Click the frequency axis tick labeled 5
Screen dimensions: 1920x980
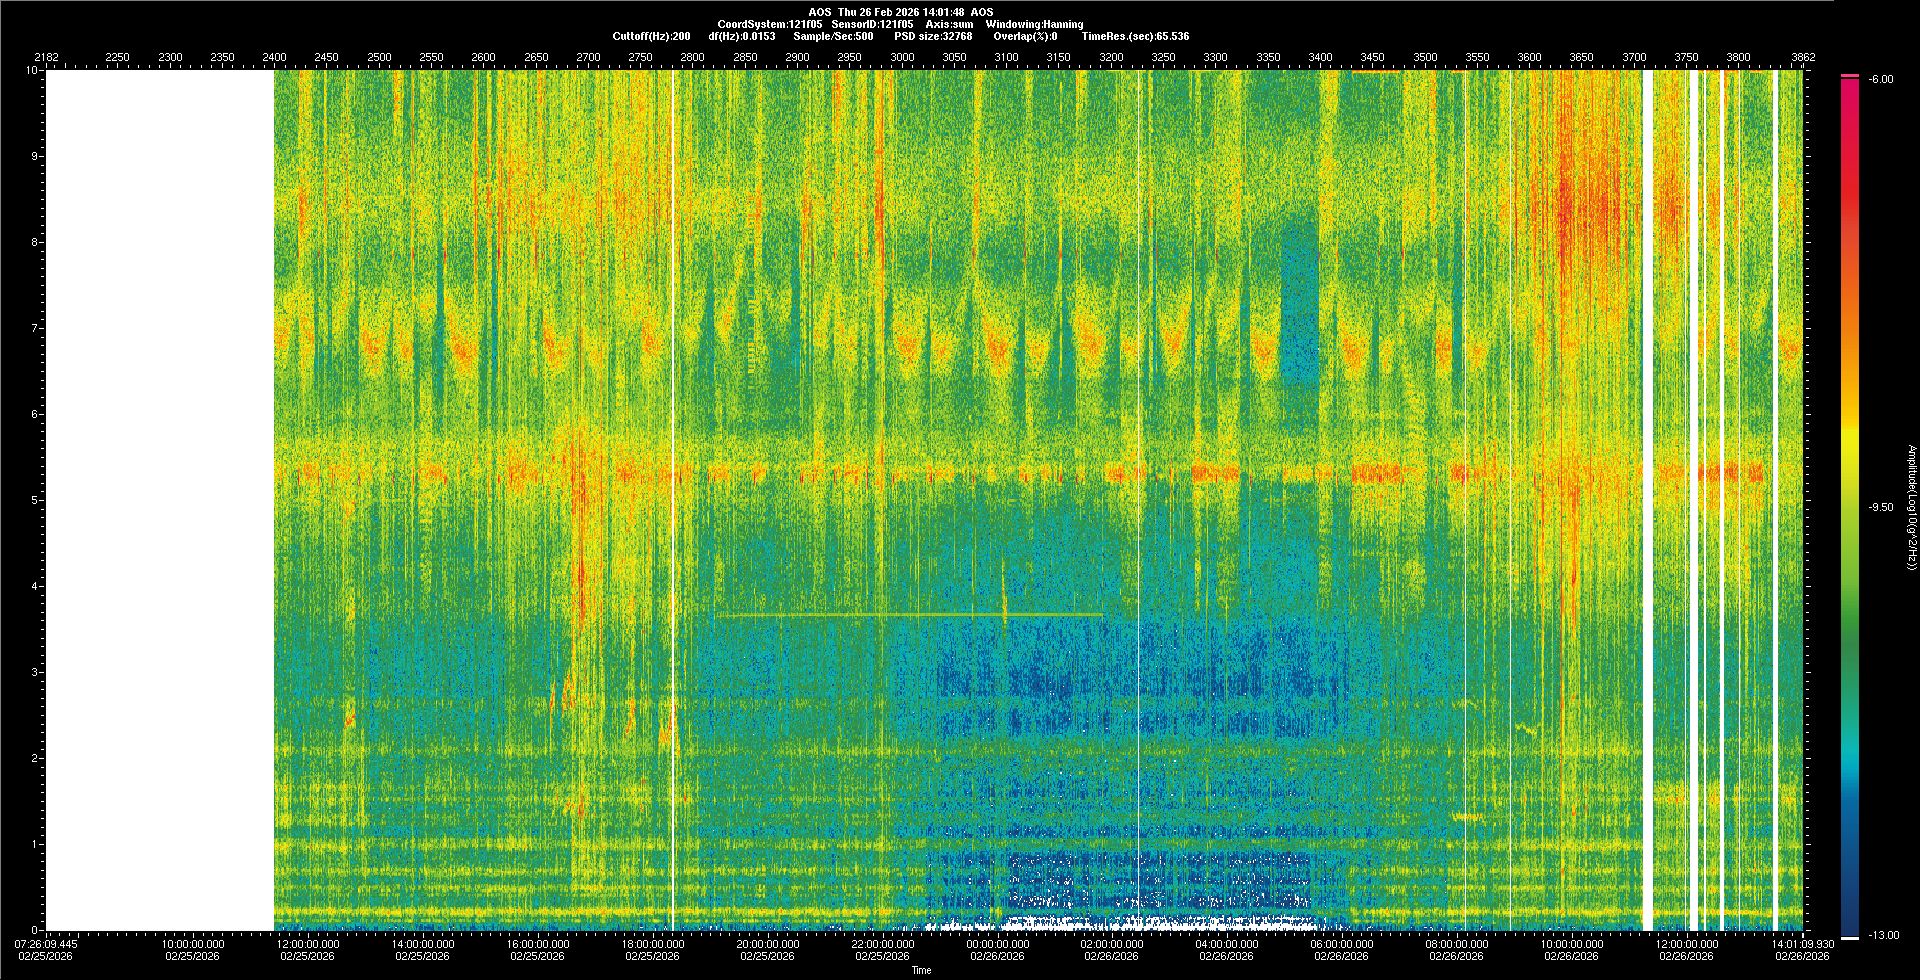(34, 500)
